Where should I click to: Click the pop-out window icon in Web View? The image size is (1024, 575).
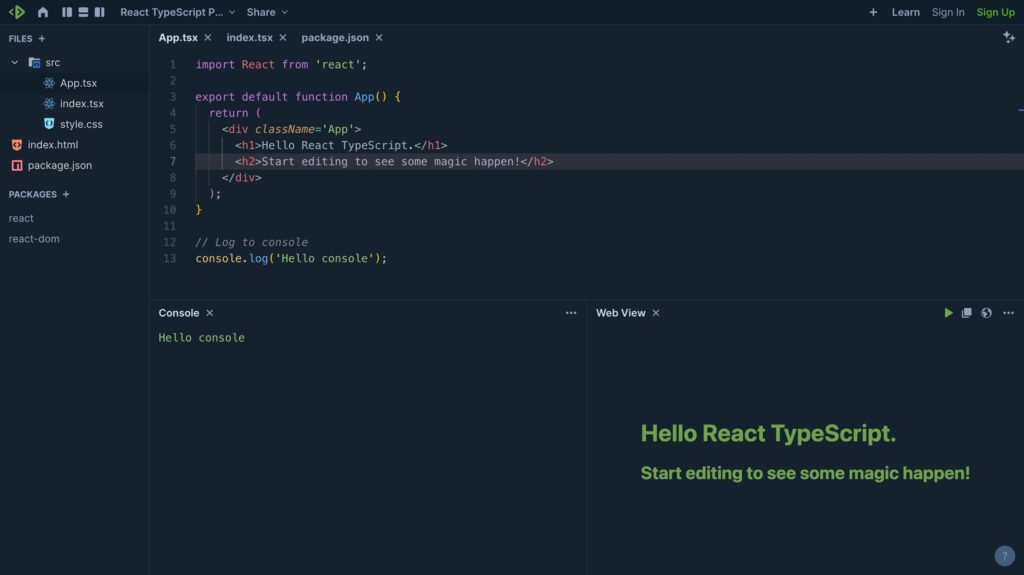click(x=967, y=313)
